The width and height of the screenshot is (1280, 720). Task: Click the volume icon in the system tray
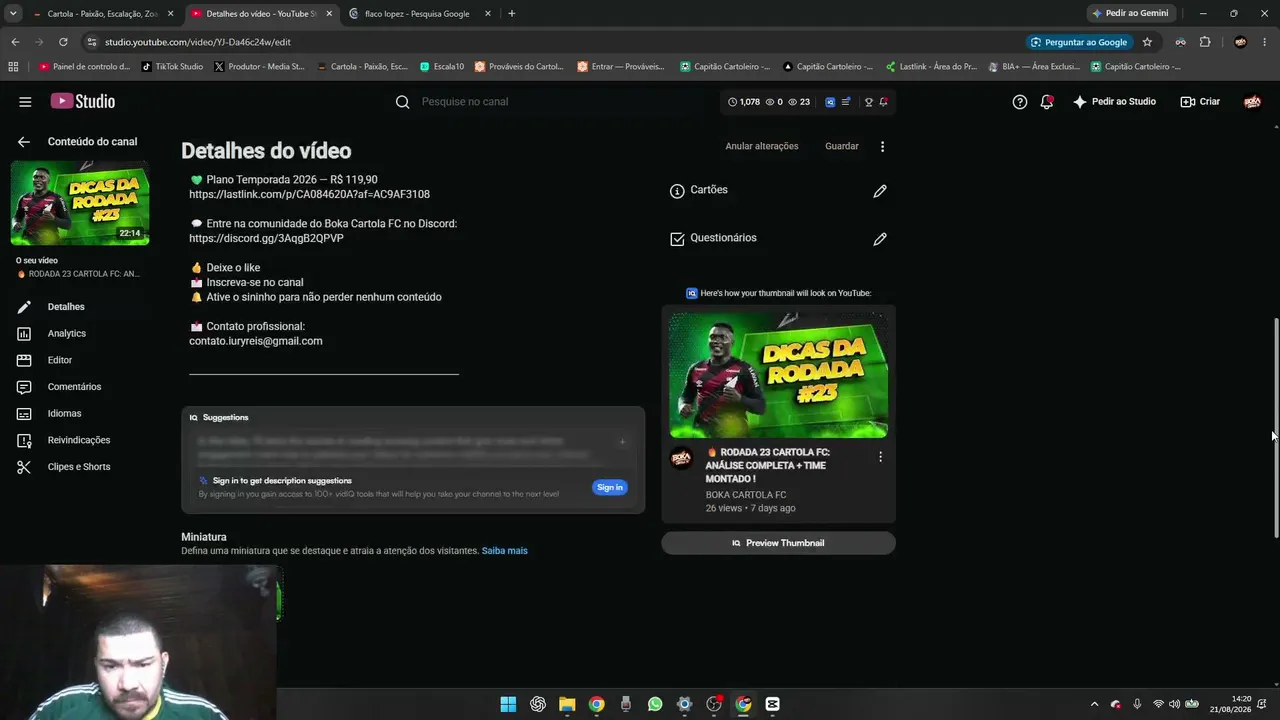pos(1174,704)
